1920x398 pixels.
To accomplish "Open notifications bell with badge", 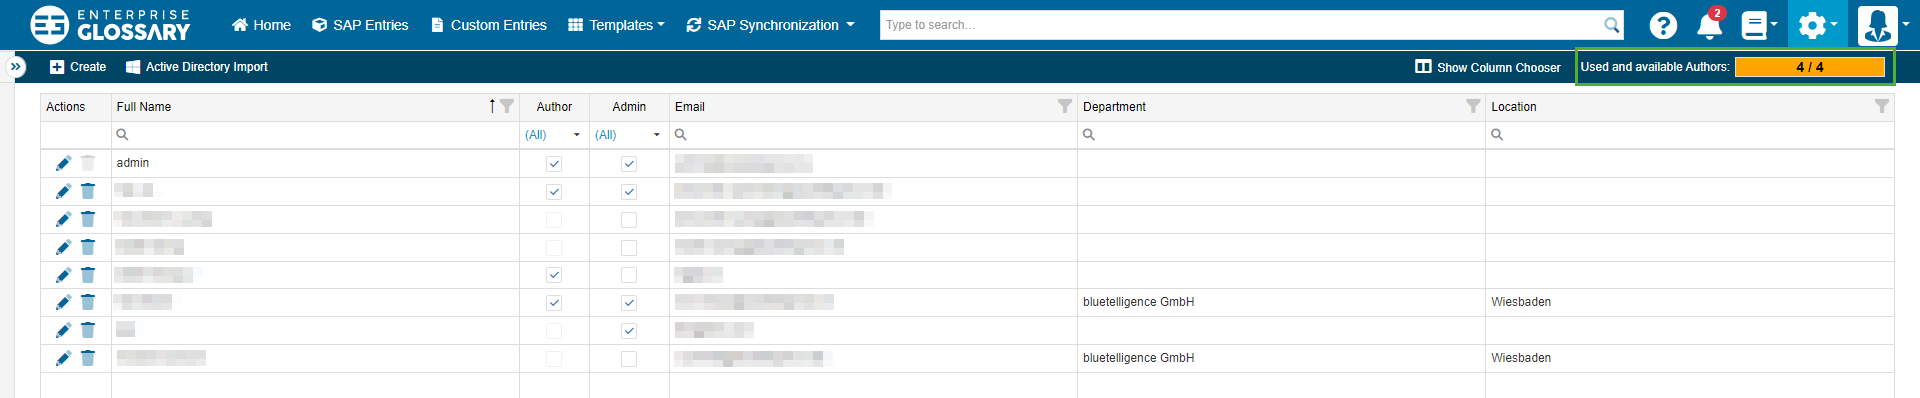I will coord(1711,24).
